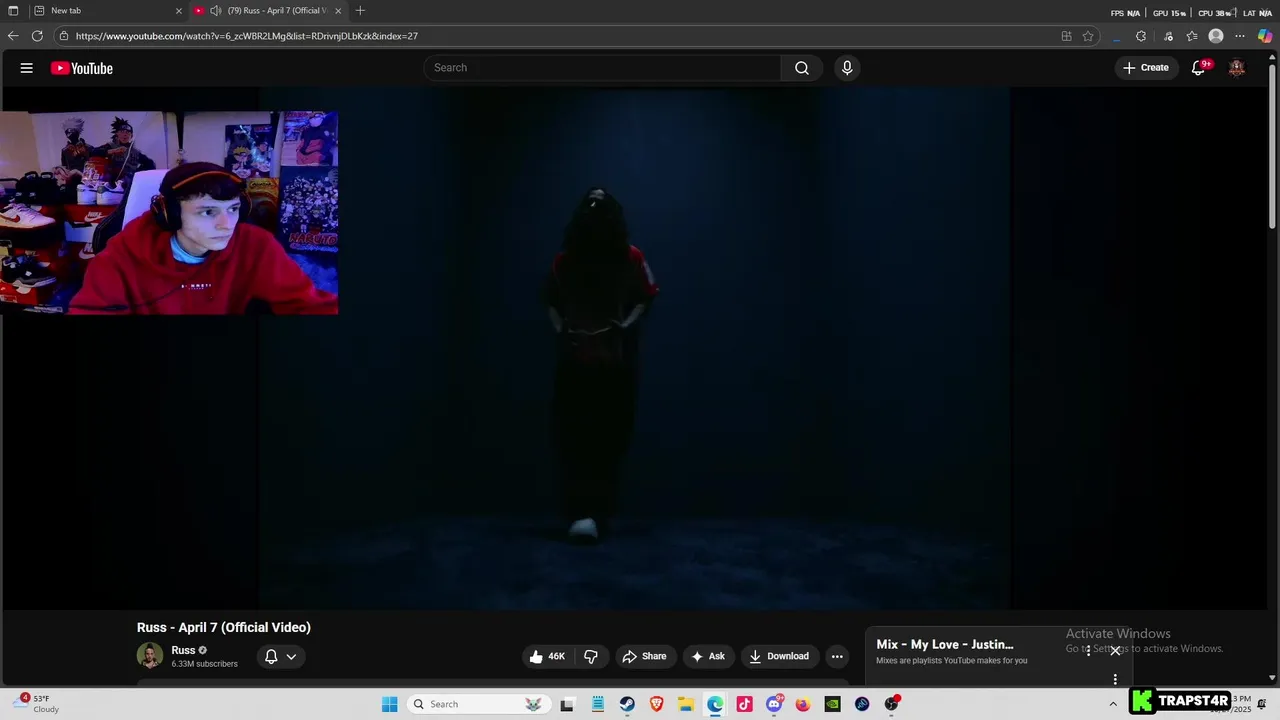Click the Ask button
This screenshot has width=1280, height=720.
pos(707,656)
